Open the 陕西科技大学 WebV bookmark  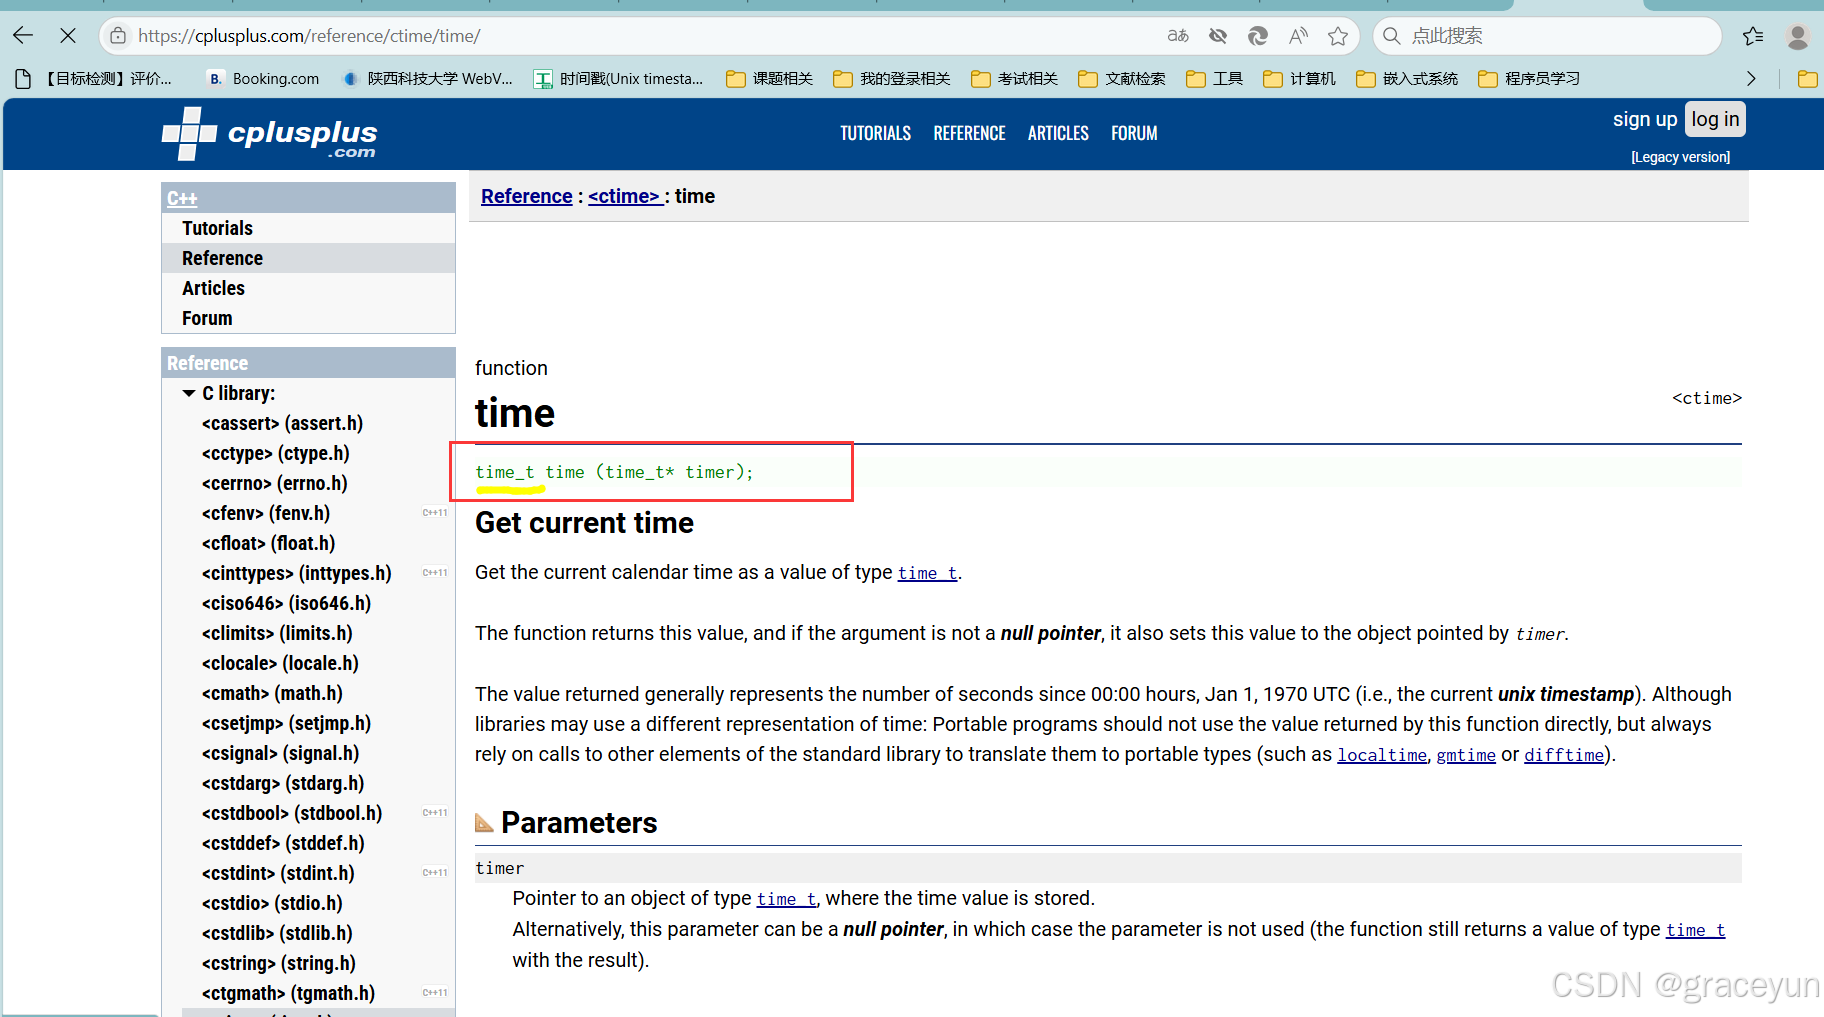(427, 79)
